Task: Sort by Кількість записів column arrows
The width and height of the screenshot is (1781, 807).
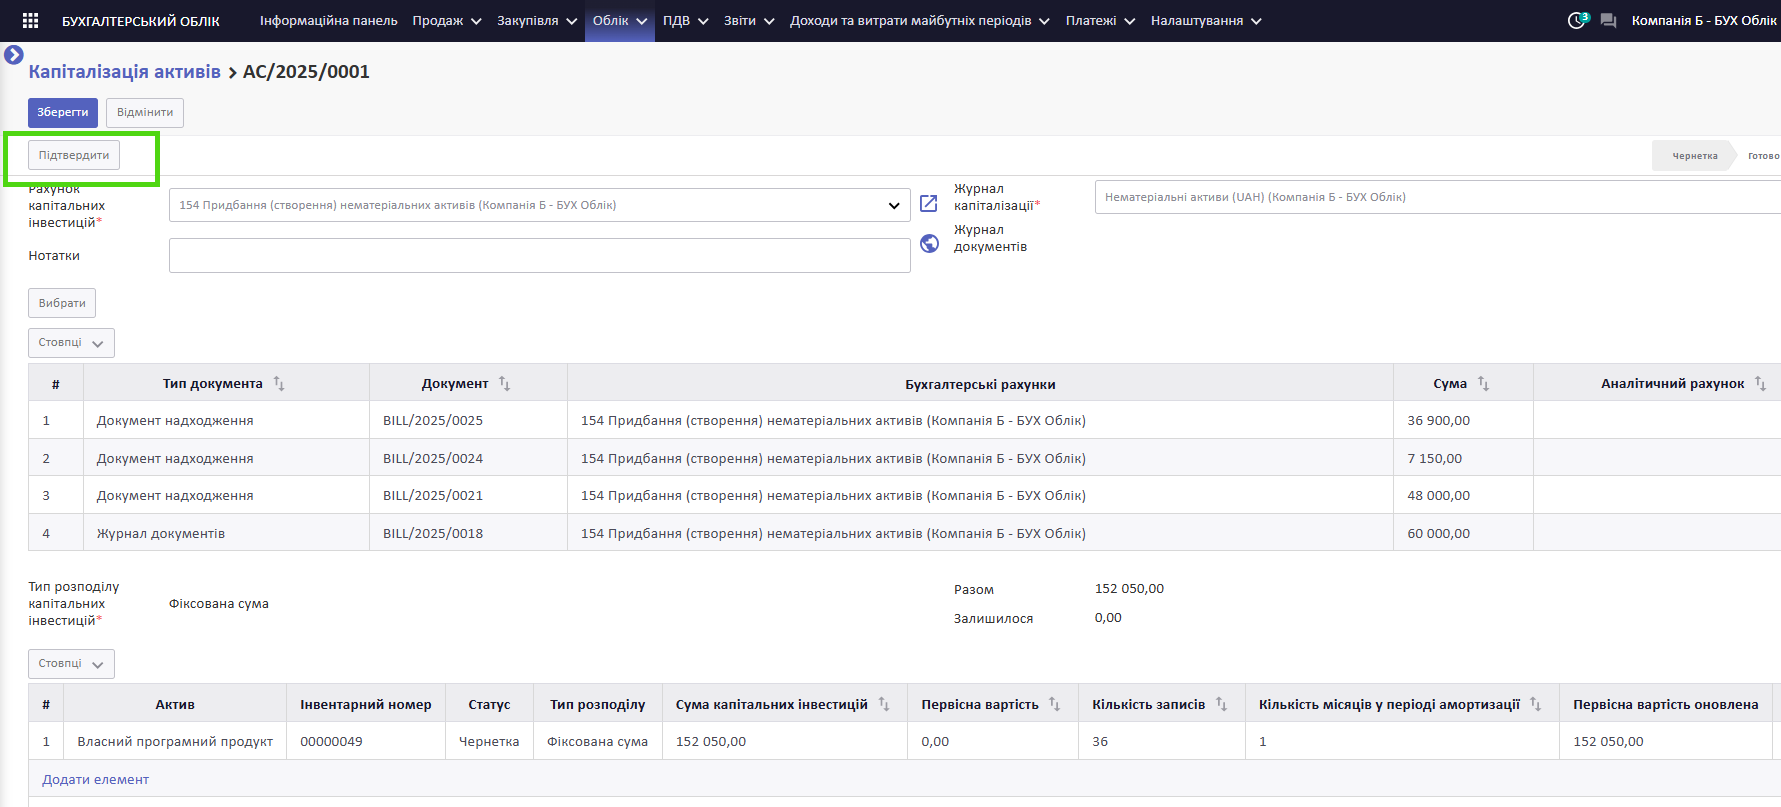Action: pyautogui.click(x=1221, y=704)
